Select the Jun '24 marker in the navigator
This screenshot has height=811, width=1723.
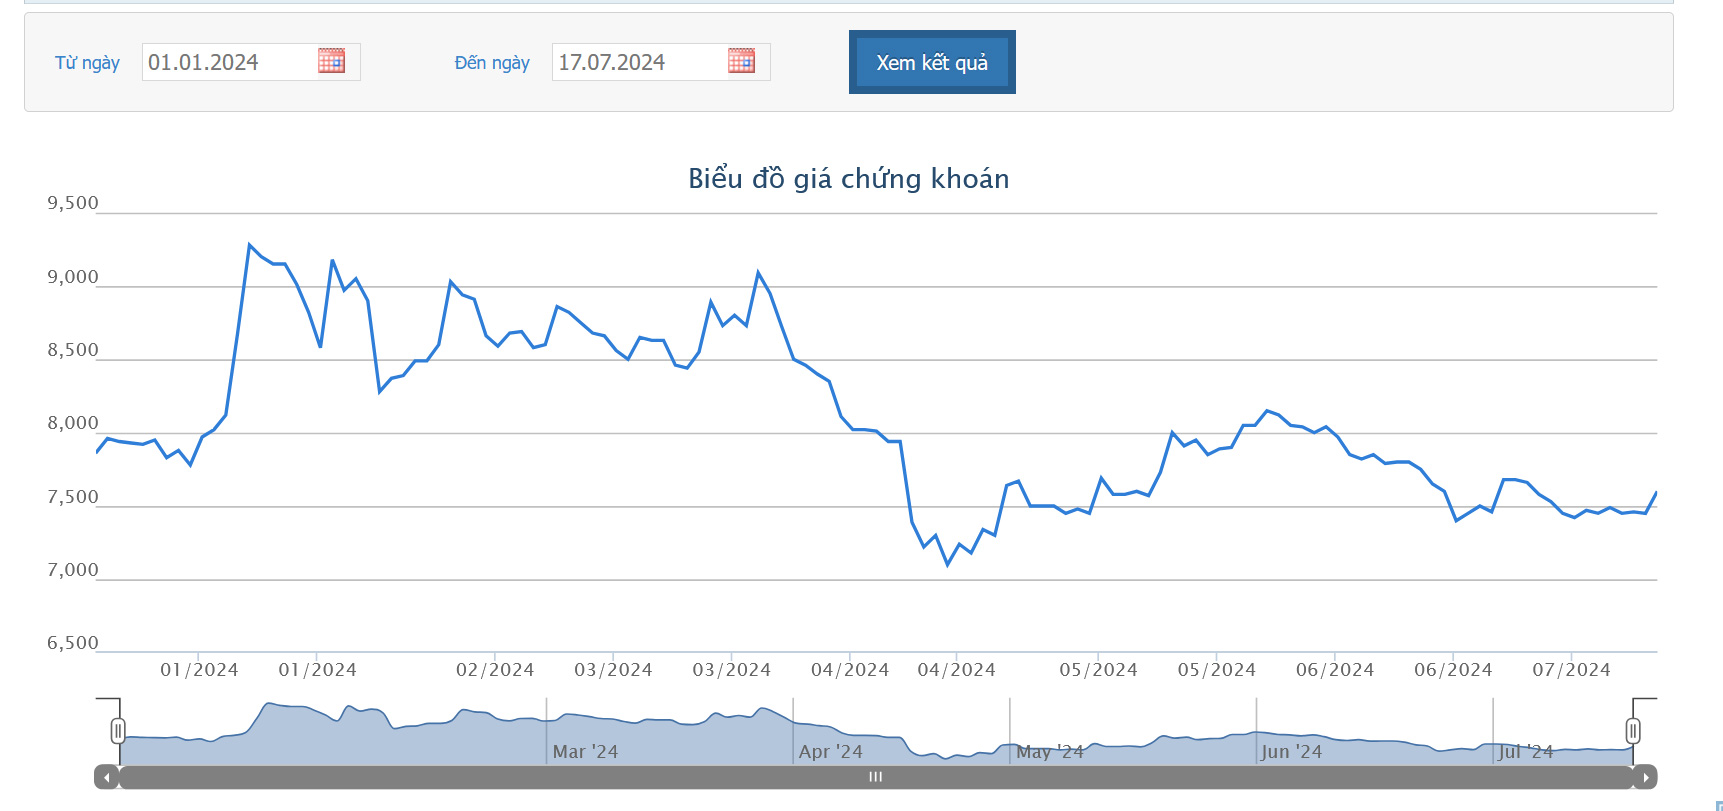tap(1291, 751)
